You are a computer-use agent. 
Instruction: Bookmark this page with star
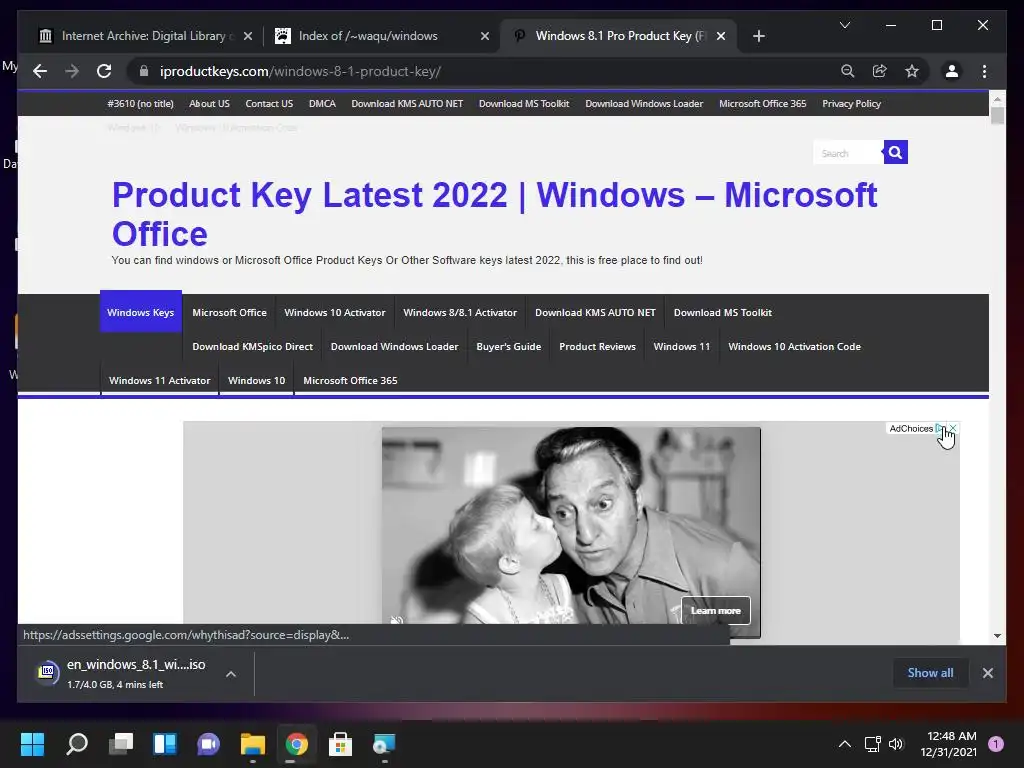pos(912,71)
